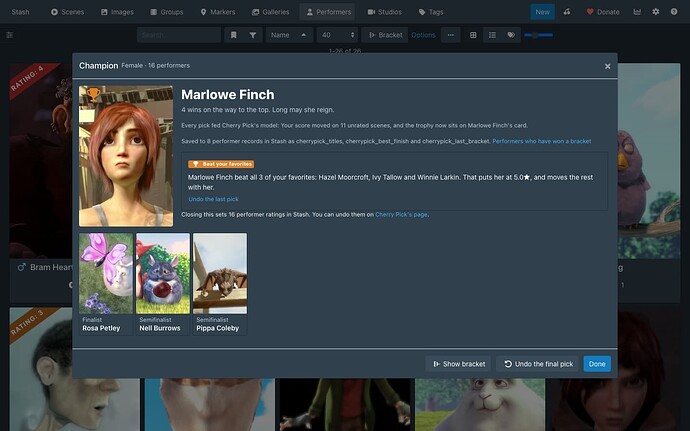
Task: Open the filter funnel icon
Action: click(253, 35)
